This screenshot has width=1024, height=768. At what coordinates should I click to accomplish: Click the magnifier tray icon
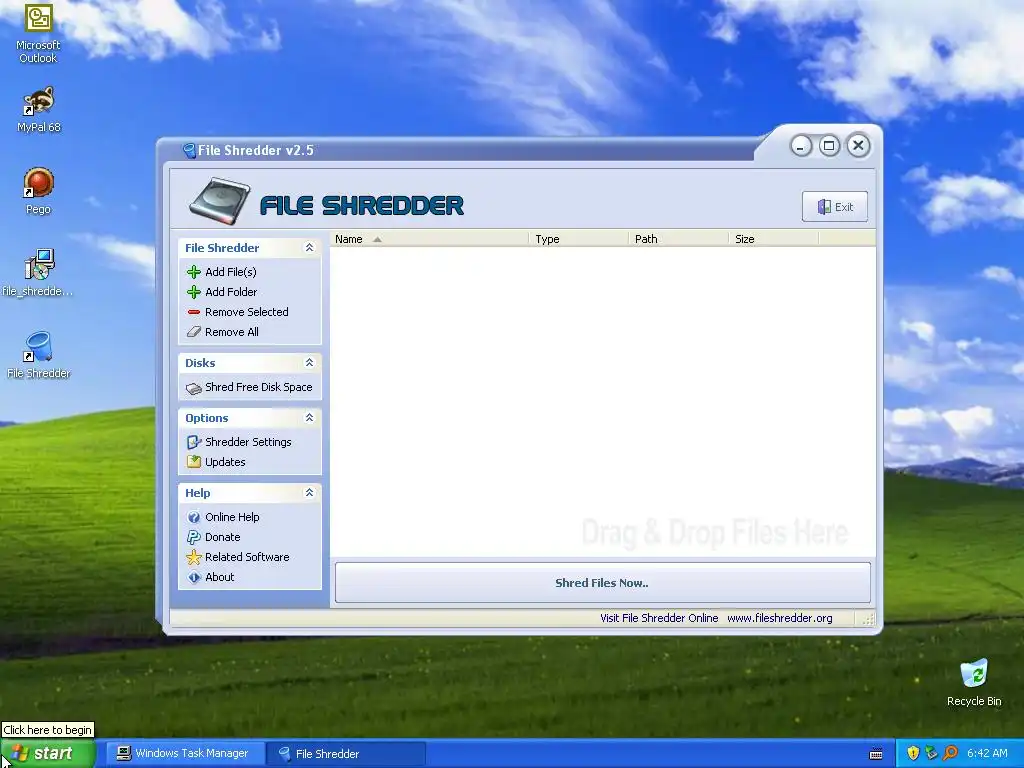coord(950,753)
